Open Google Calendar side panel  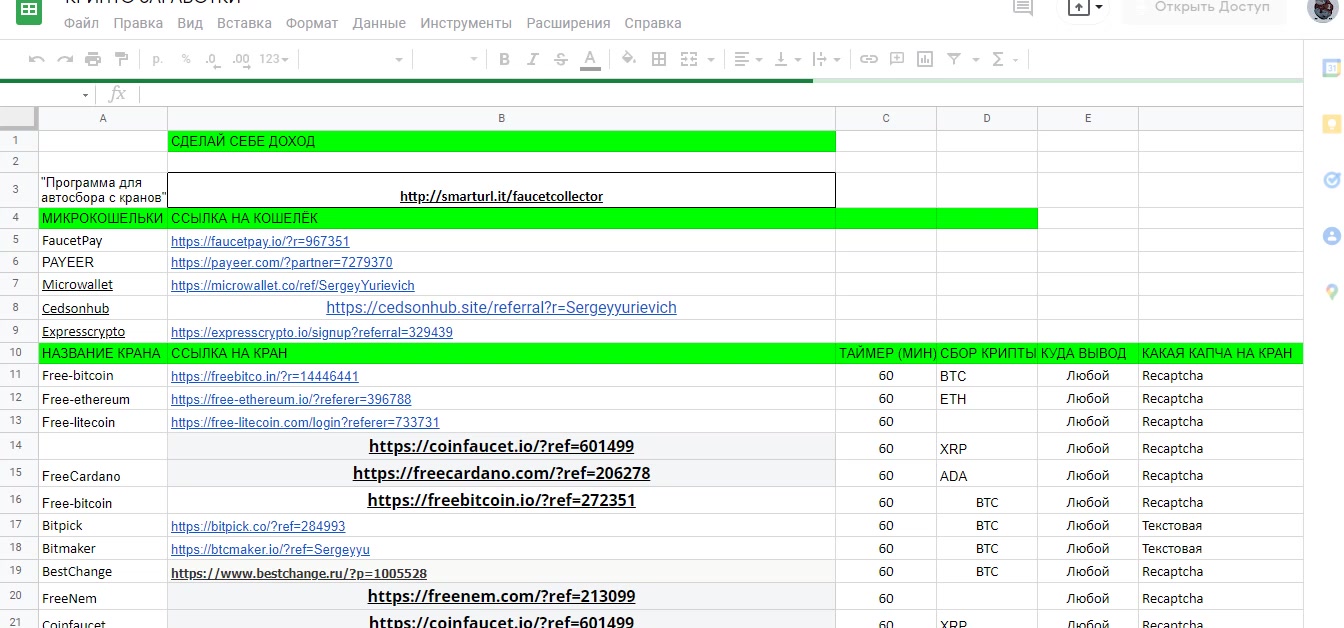pyautogui.click(x=1331, y=68)
